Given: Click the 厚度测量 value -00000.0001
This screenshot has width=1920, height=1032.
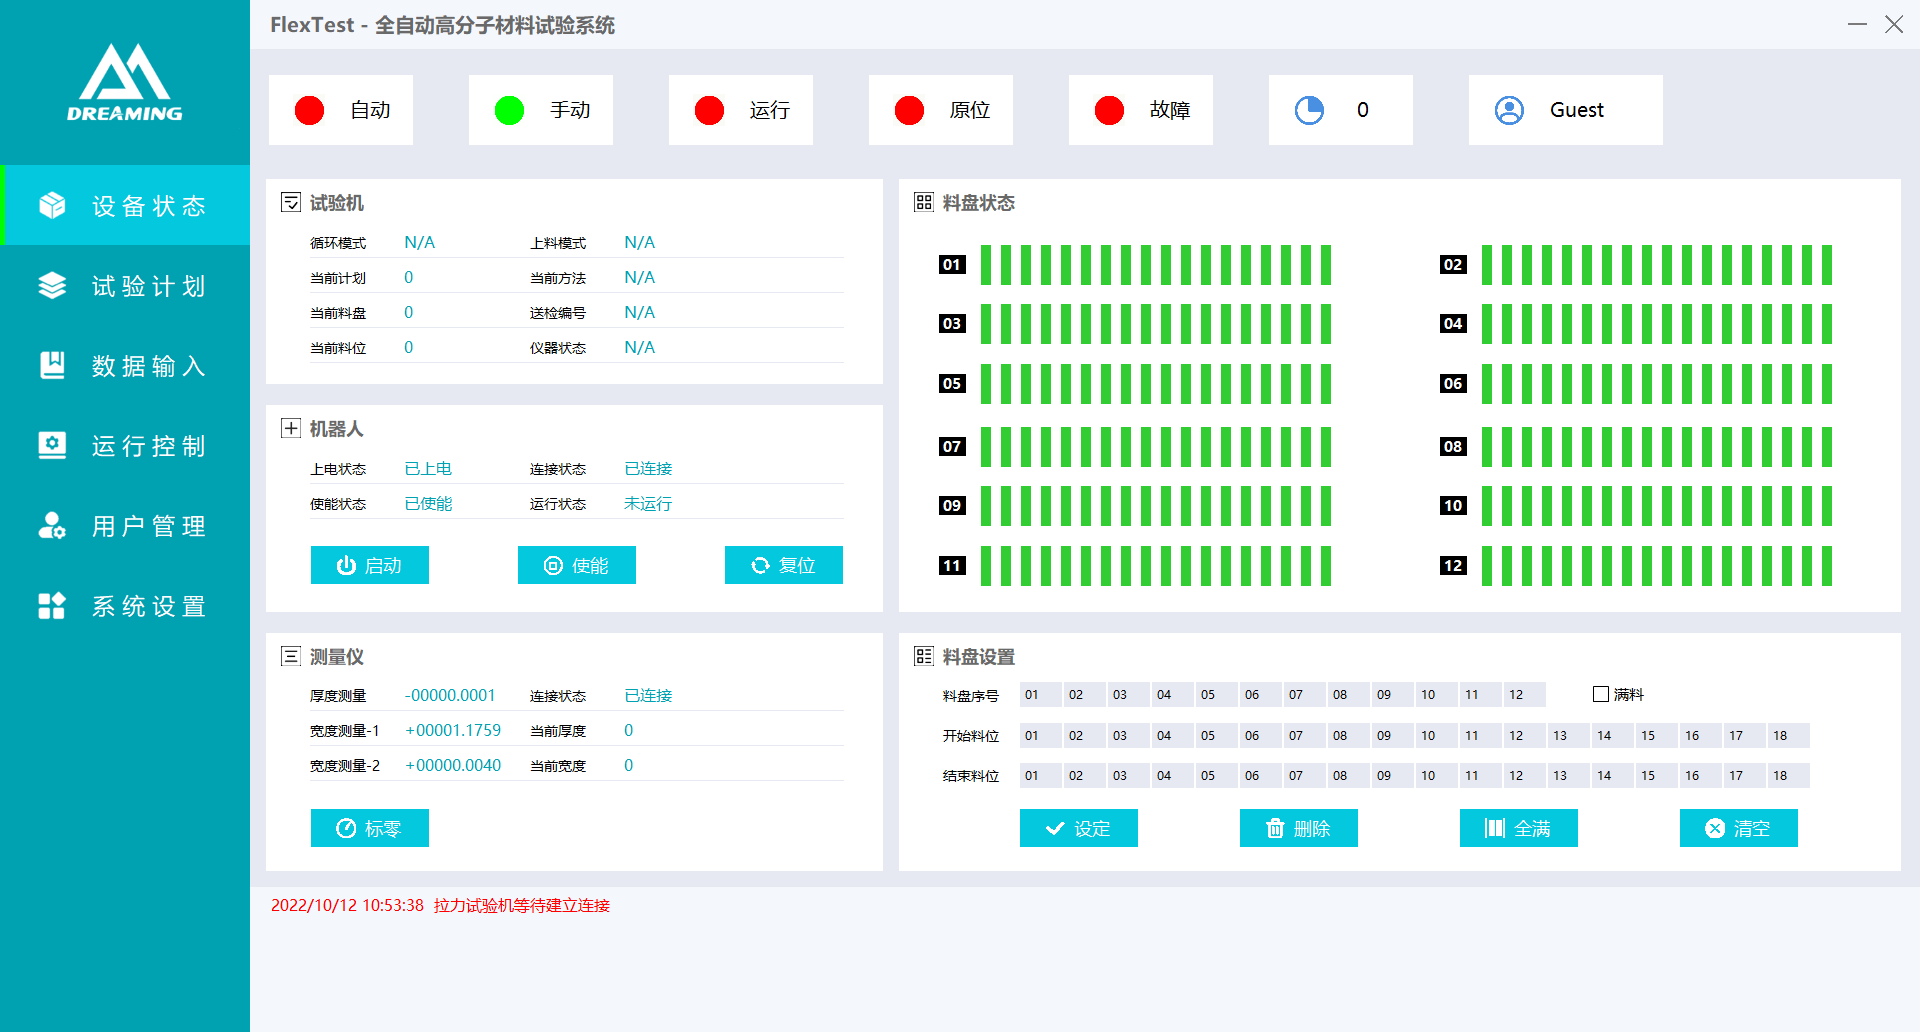Looking at the screenshot, I should tap(450, 695).
